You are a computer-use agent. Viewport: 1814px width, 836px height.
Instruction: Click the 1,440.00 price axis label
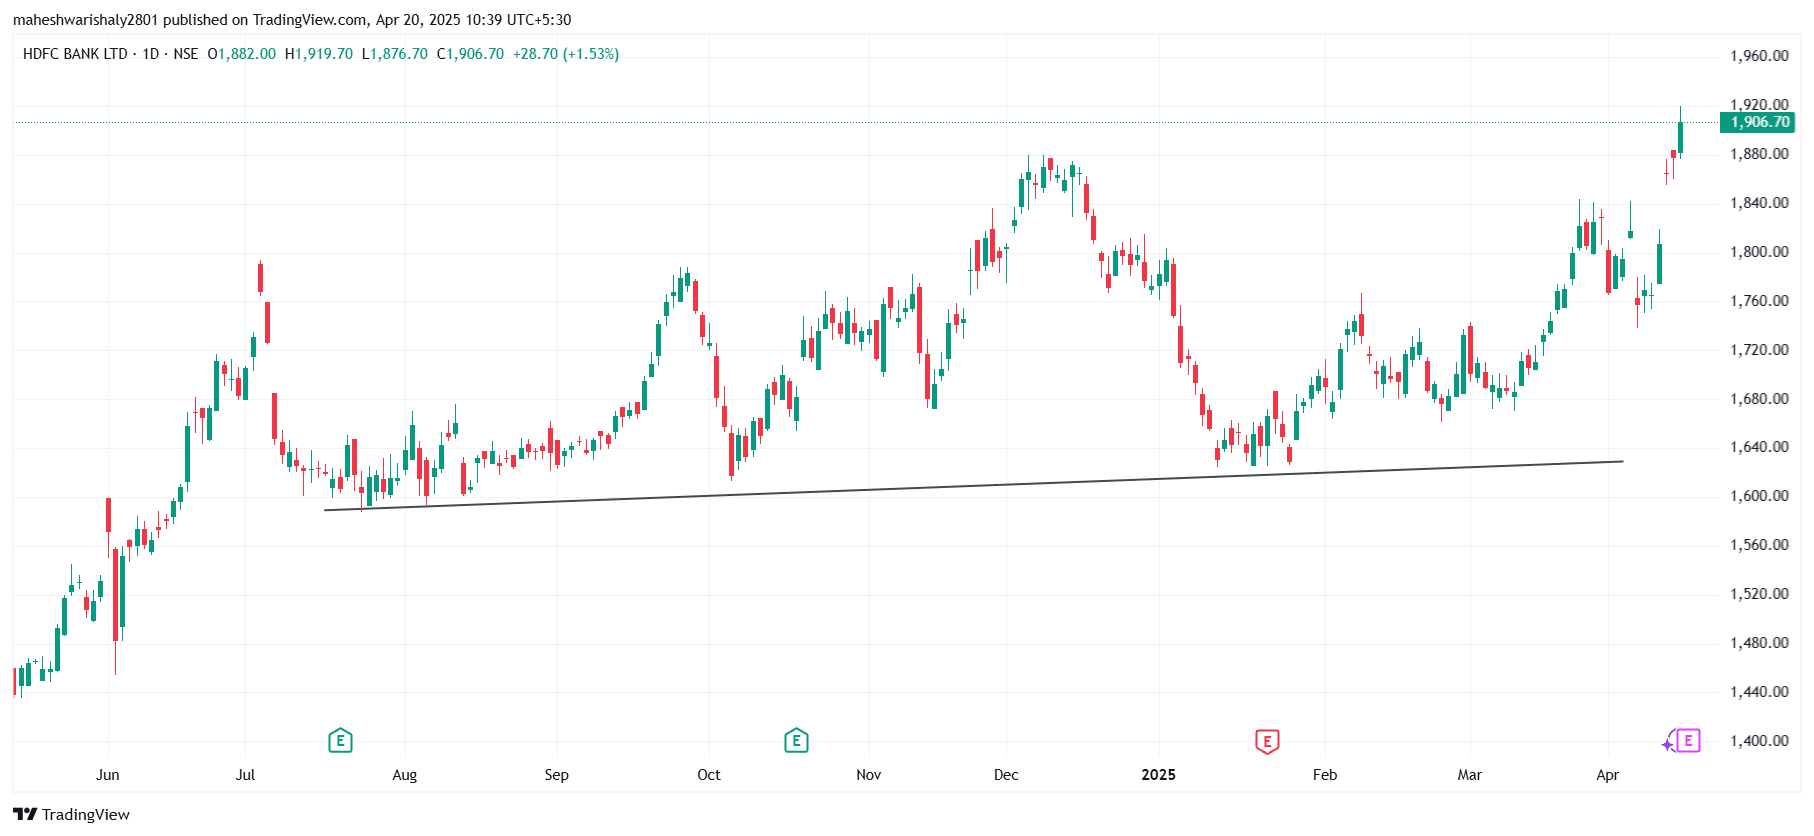pyautogui.click(x=1759, y=692)
